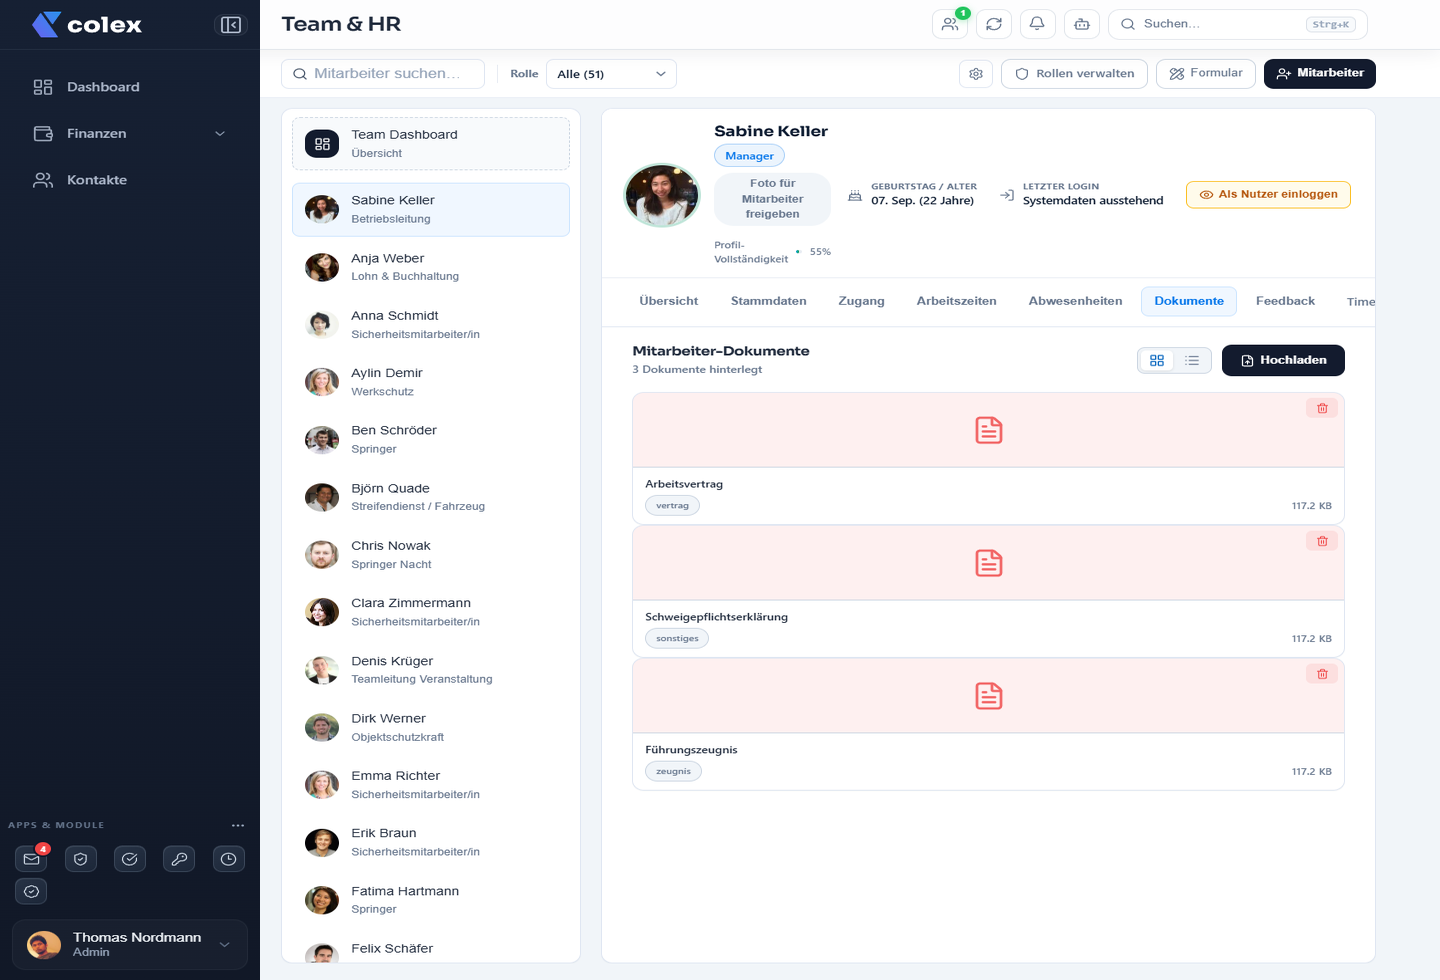The height and width of the screenshot is (980, 1440).
Task: Click the refresh sync icon in header
Action: (x=994, y=24)
